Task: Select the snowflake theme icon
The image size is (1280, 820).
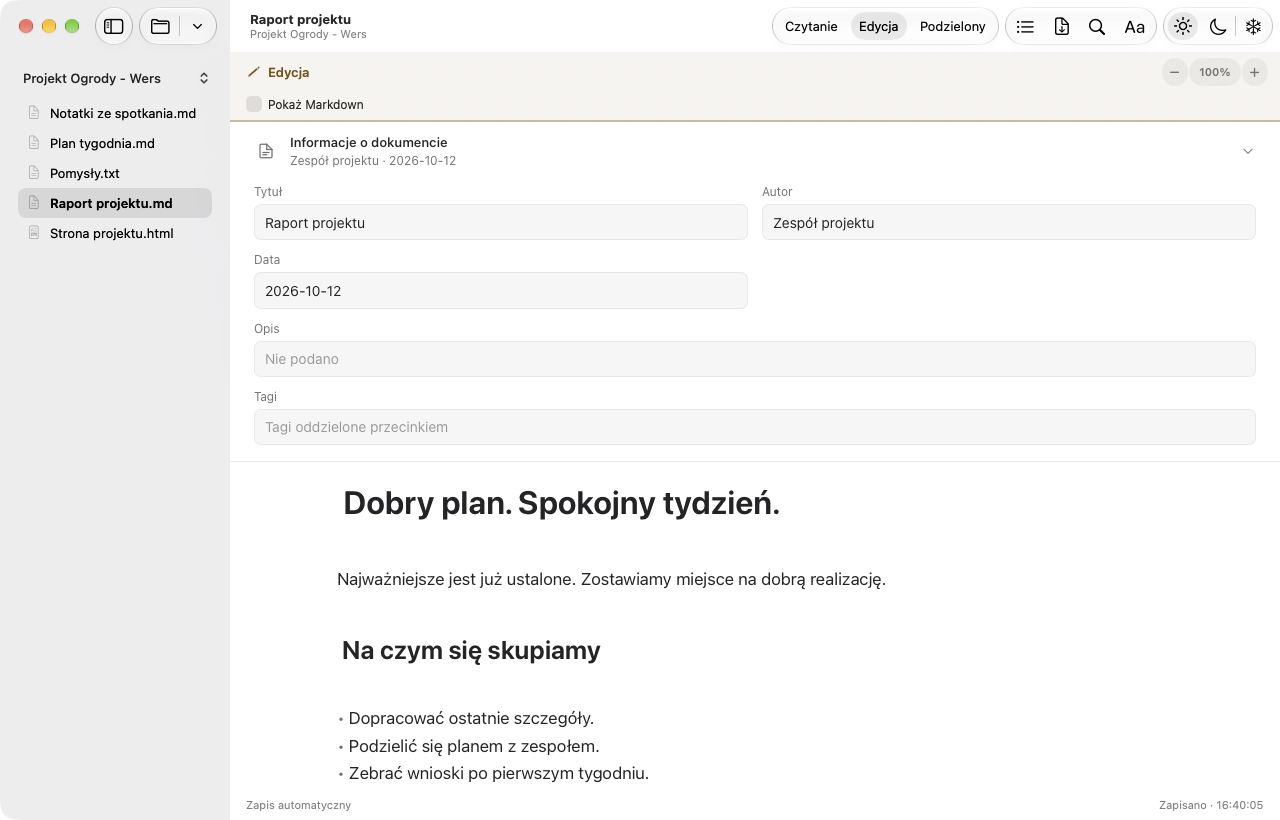Action: tap(1253, 27)
